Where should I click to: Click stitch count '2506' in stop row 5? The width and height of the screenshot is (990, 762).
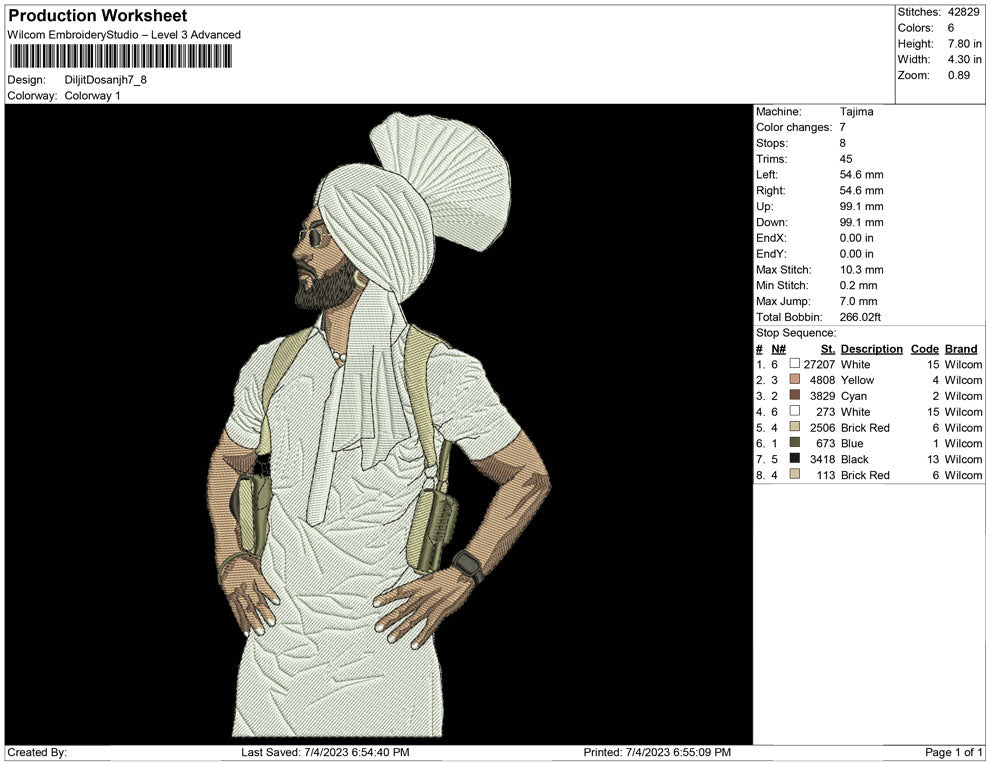[822, 427]
